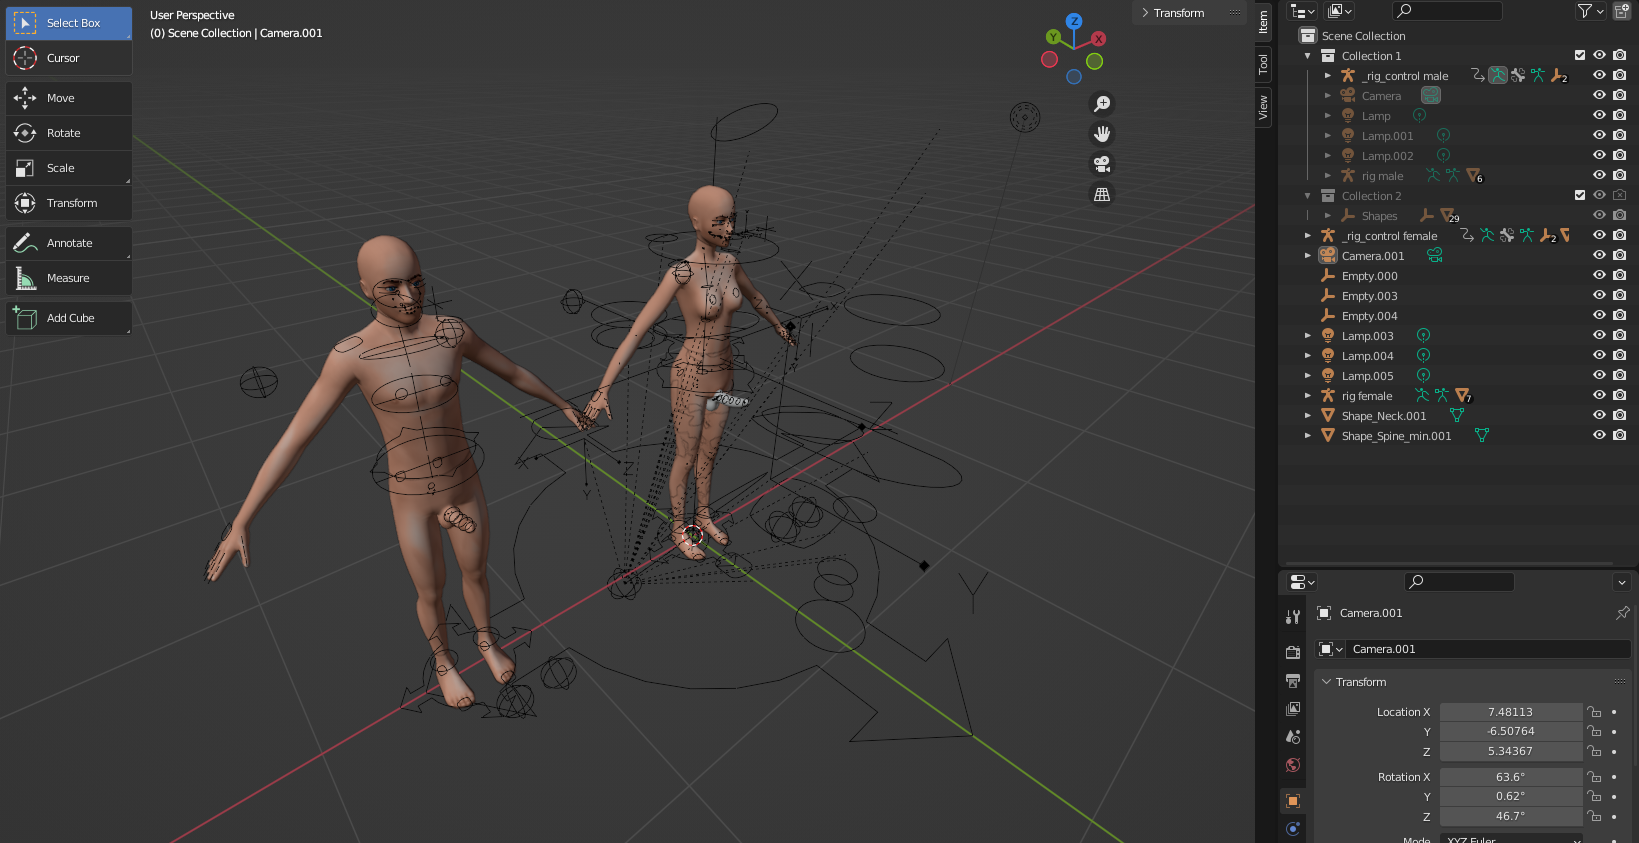Pick the Scale tool

(69, 168)
